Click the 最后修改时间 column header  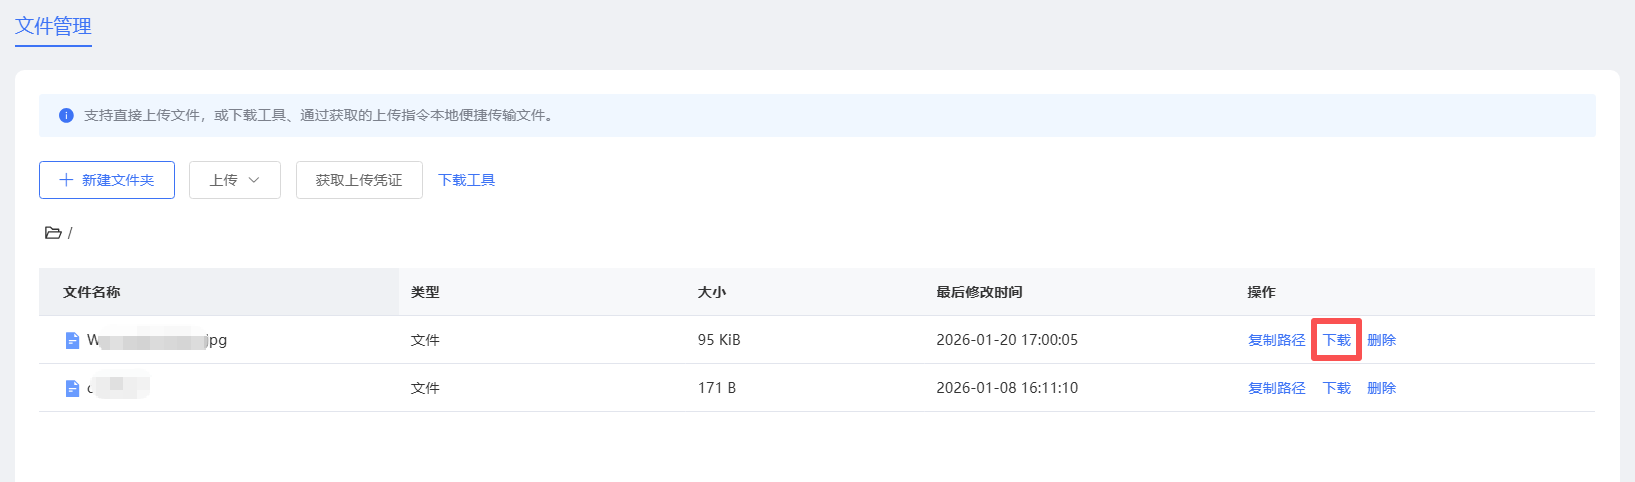[979, 292]
